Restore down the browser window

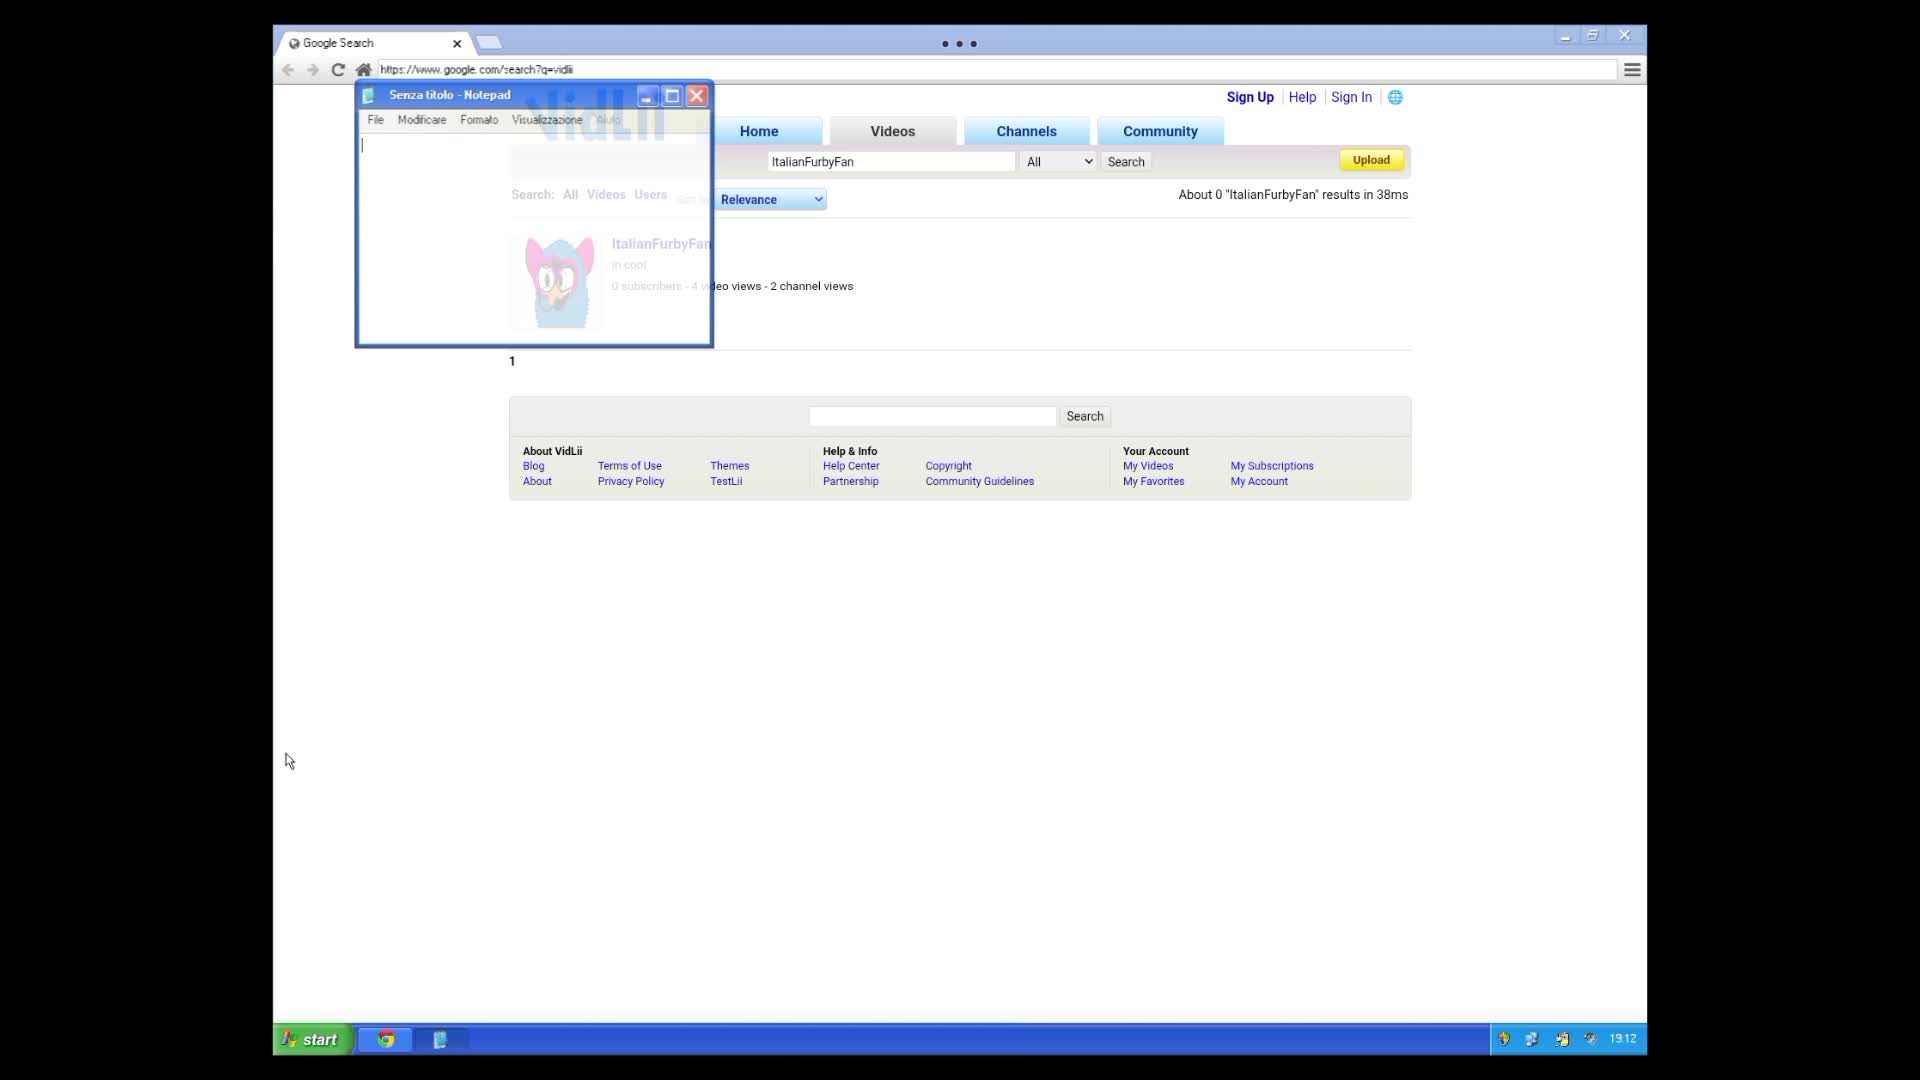[x=1593, y=36]
